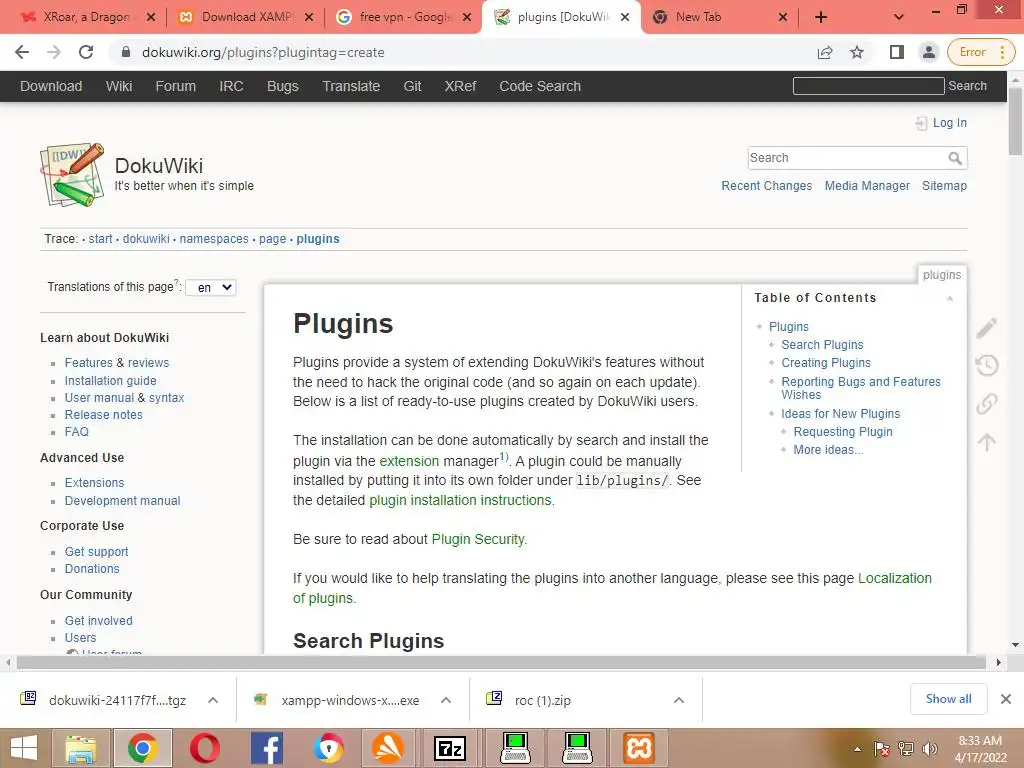
Task: Open the Development manual sidebar link
Action: click(x=122, y=501)
